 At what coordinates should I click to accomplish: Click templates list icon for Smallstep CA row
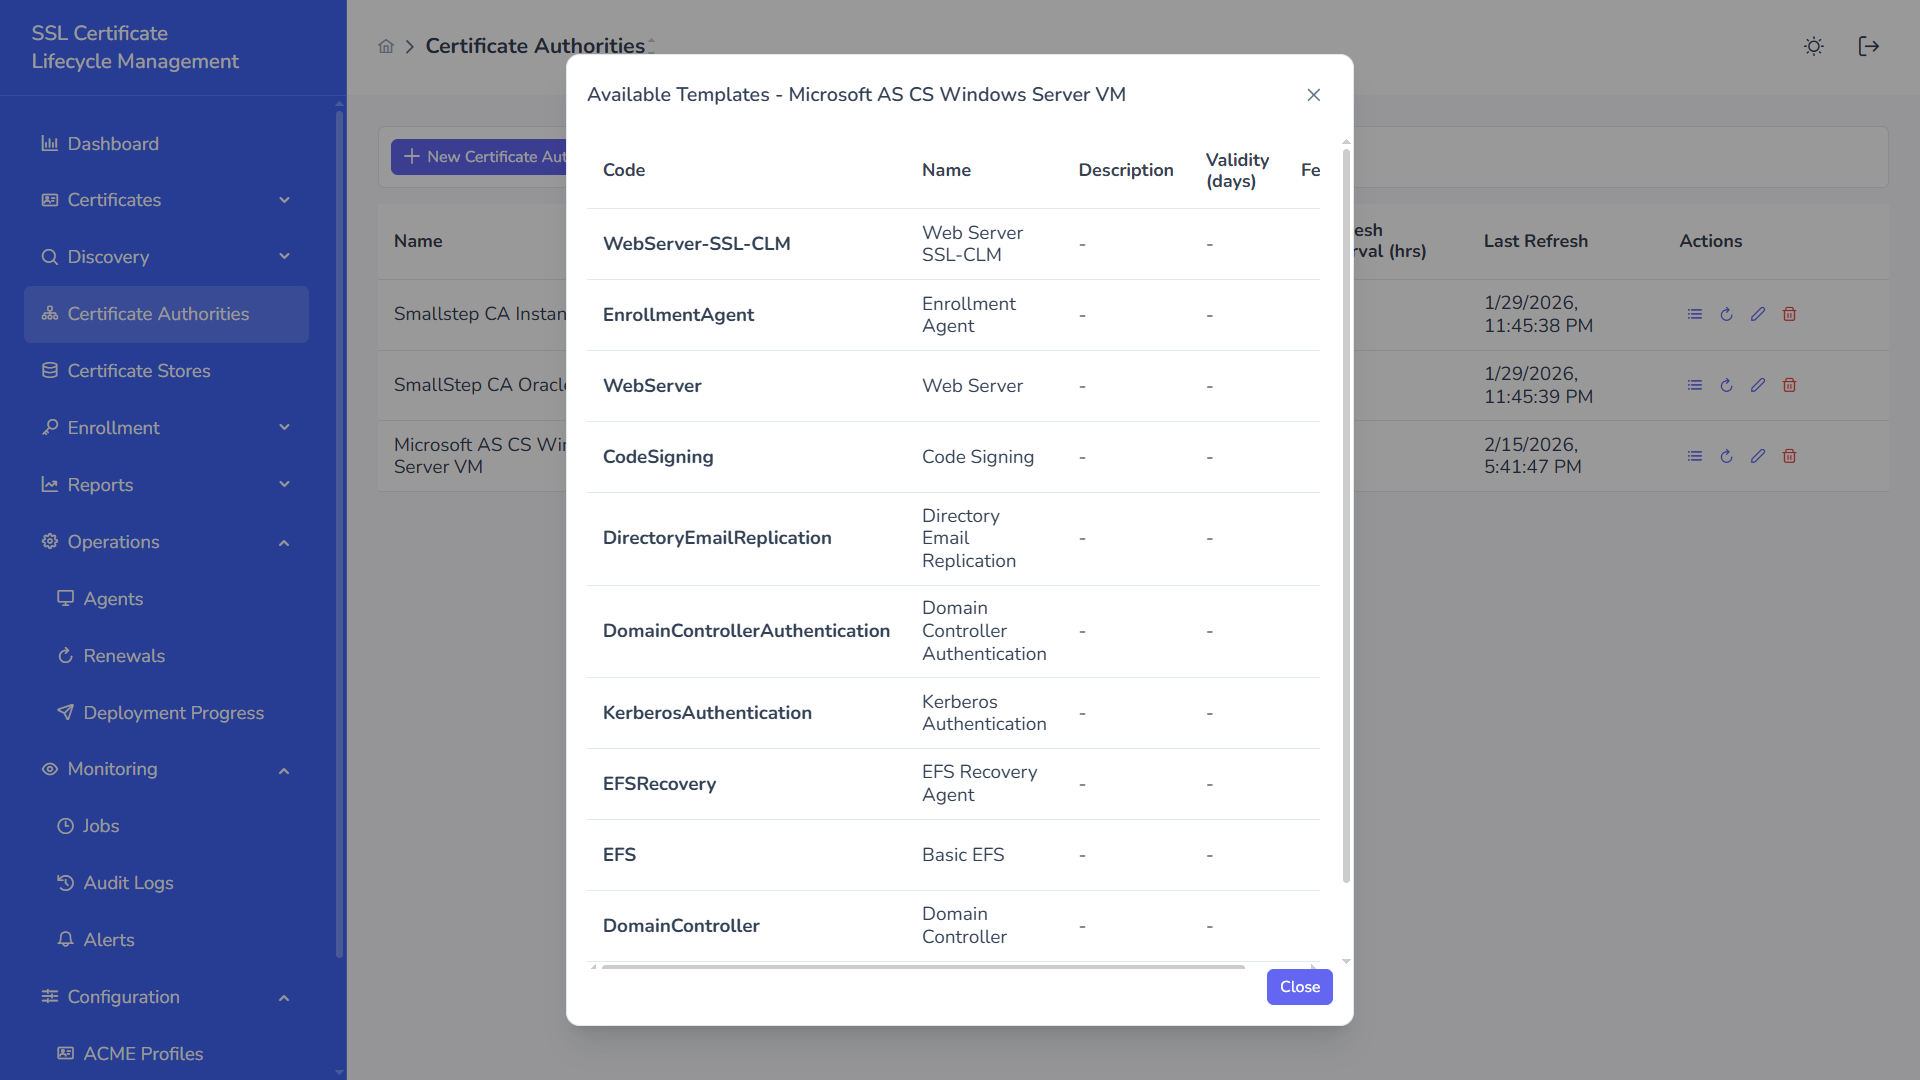[1694, 314]
